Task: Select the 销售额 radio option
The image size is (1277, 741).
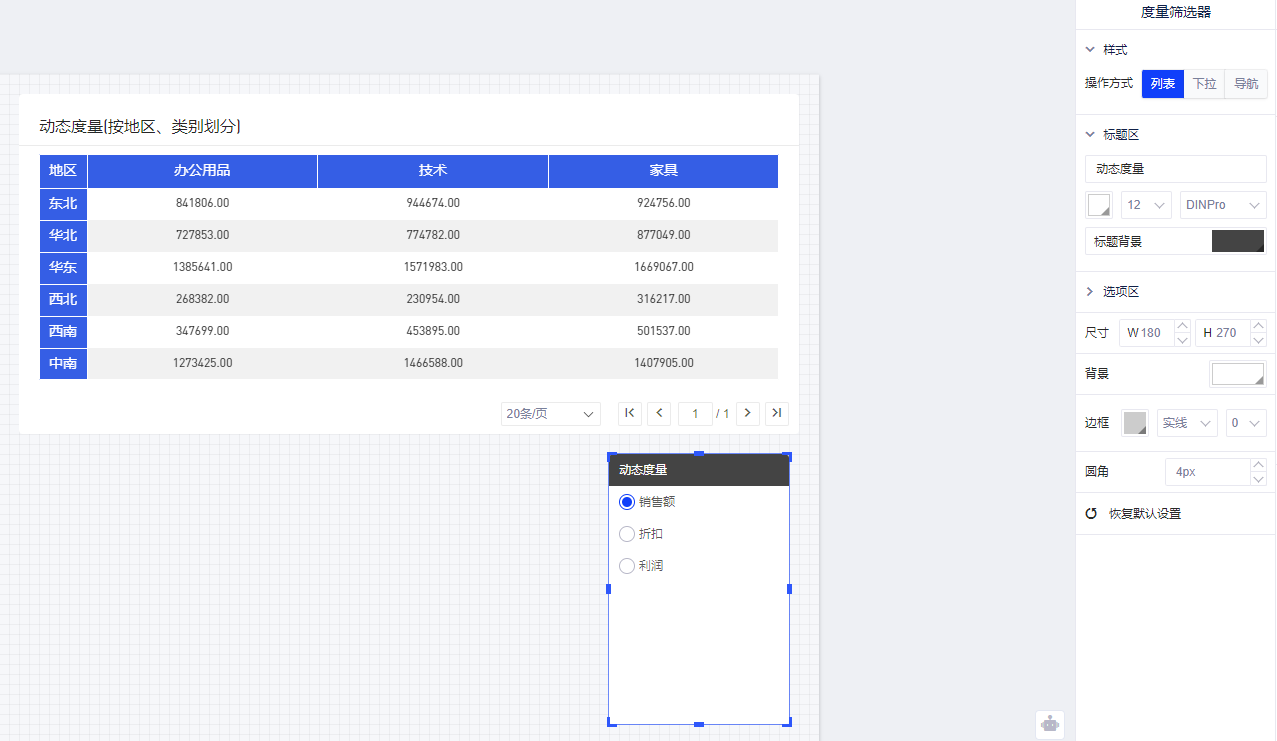Action: (627, 502)
